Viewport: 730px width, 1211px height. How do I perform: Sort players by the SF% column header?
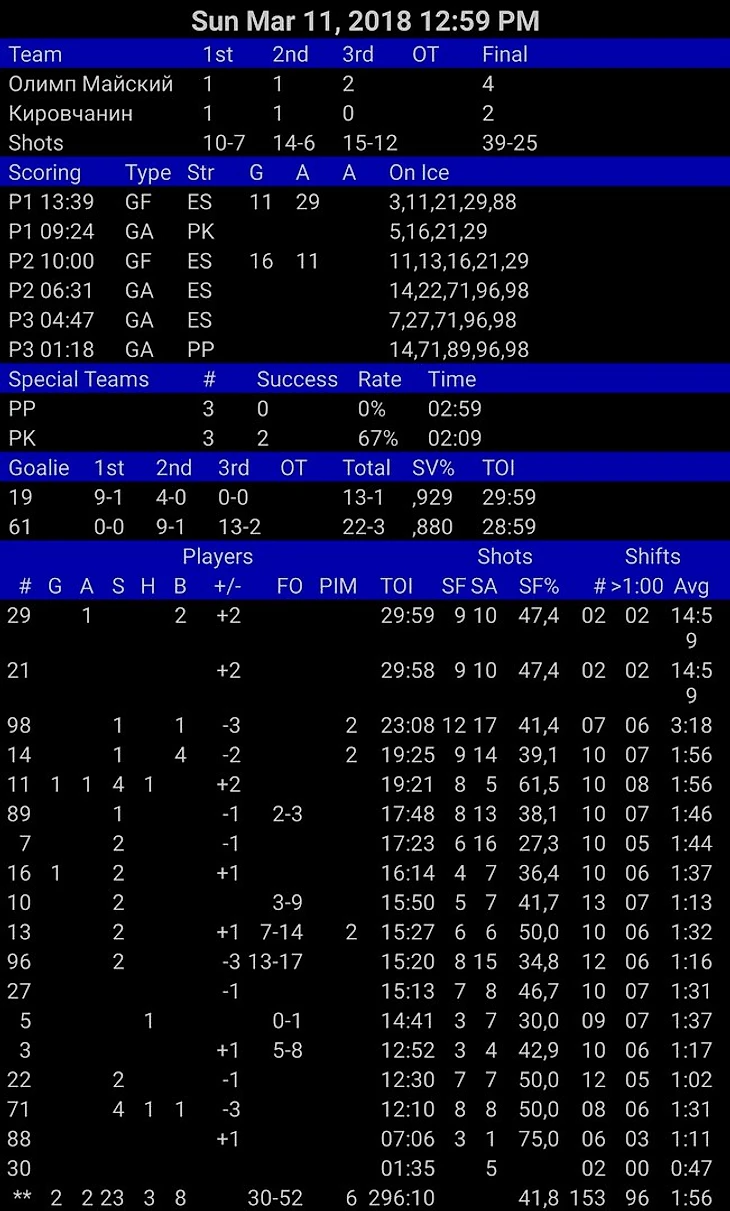pyautogui.click(x=538, y=586)
